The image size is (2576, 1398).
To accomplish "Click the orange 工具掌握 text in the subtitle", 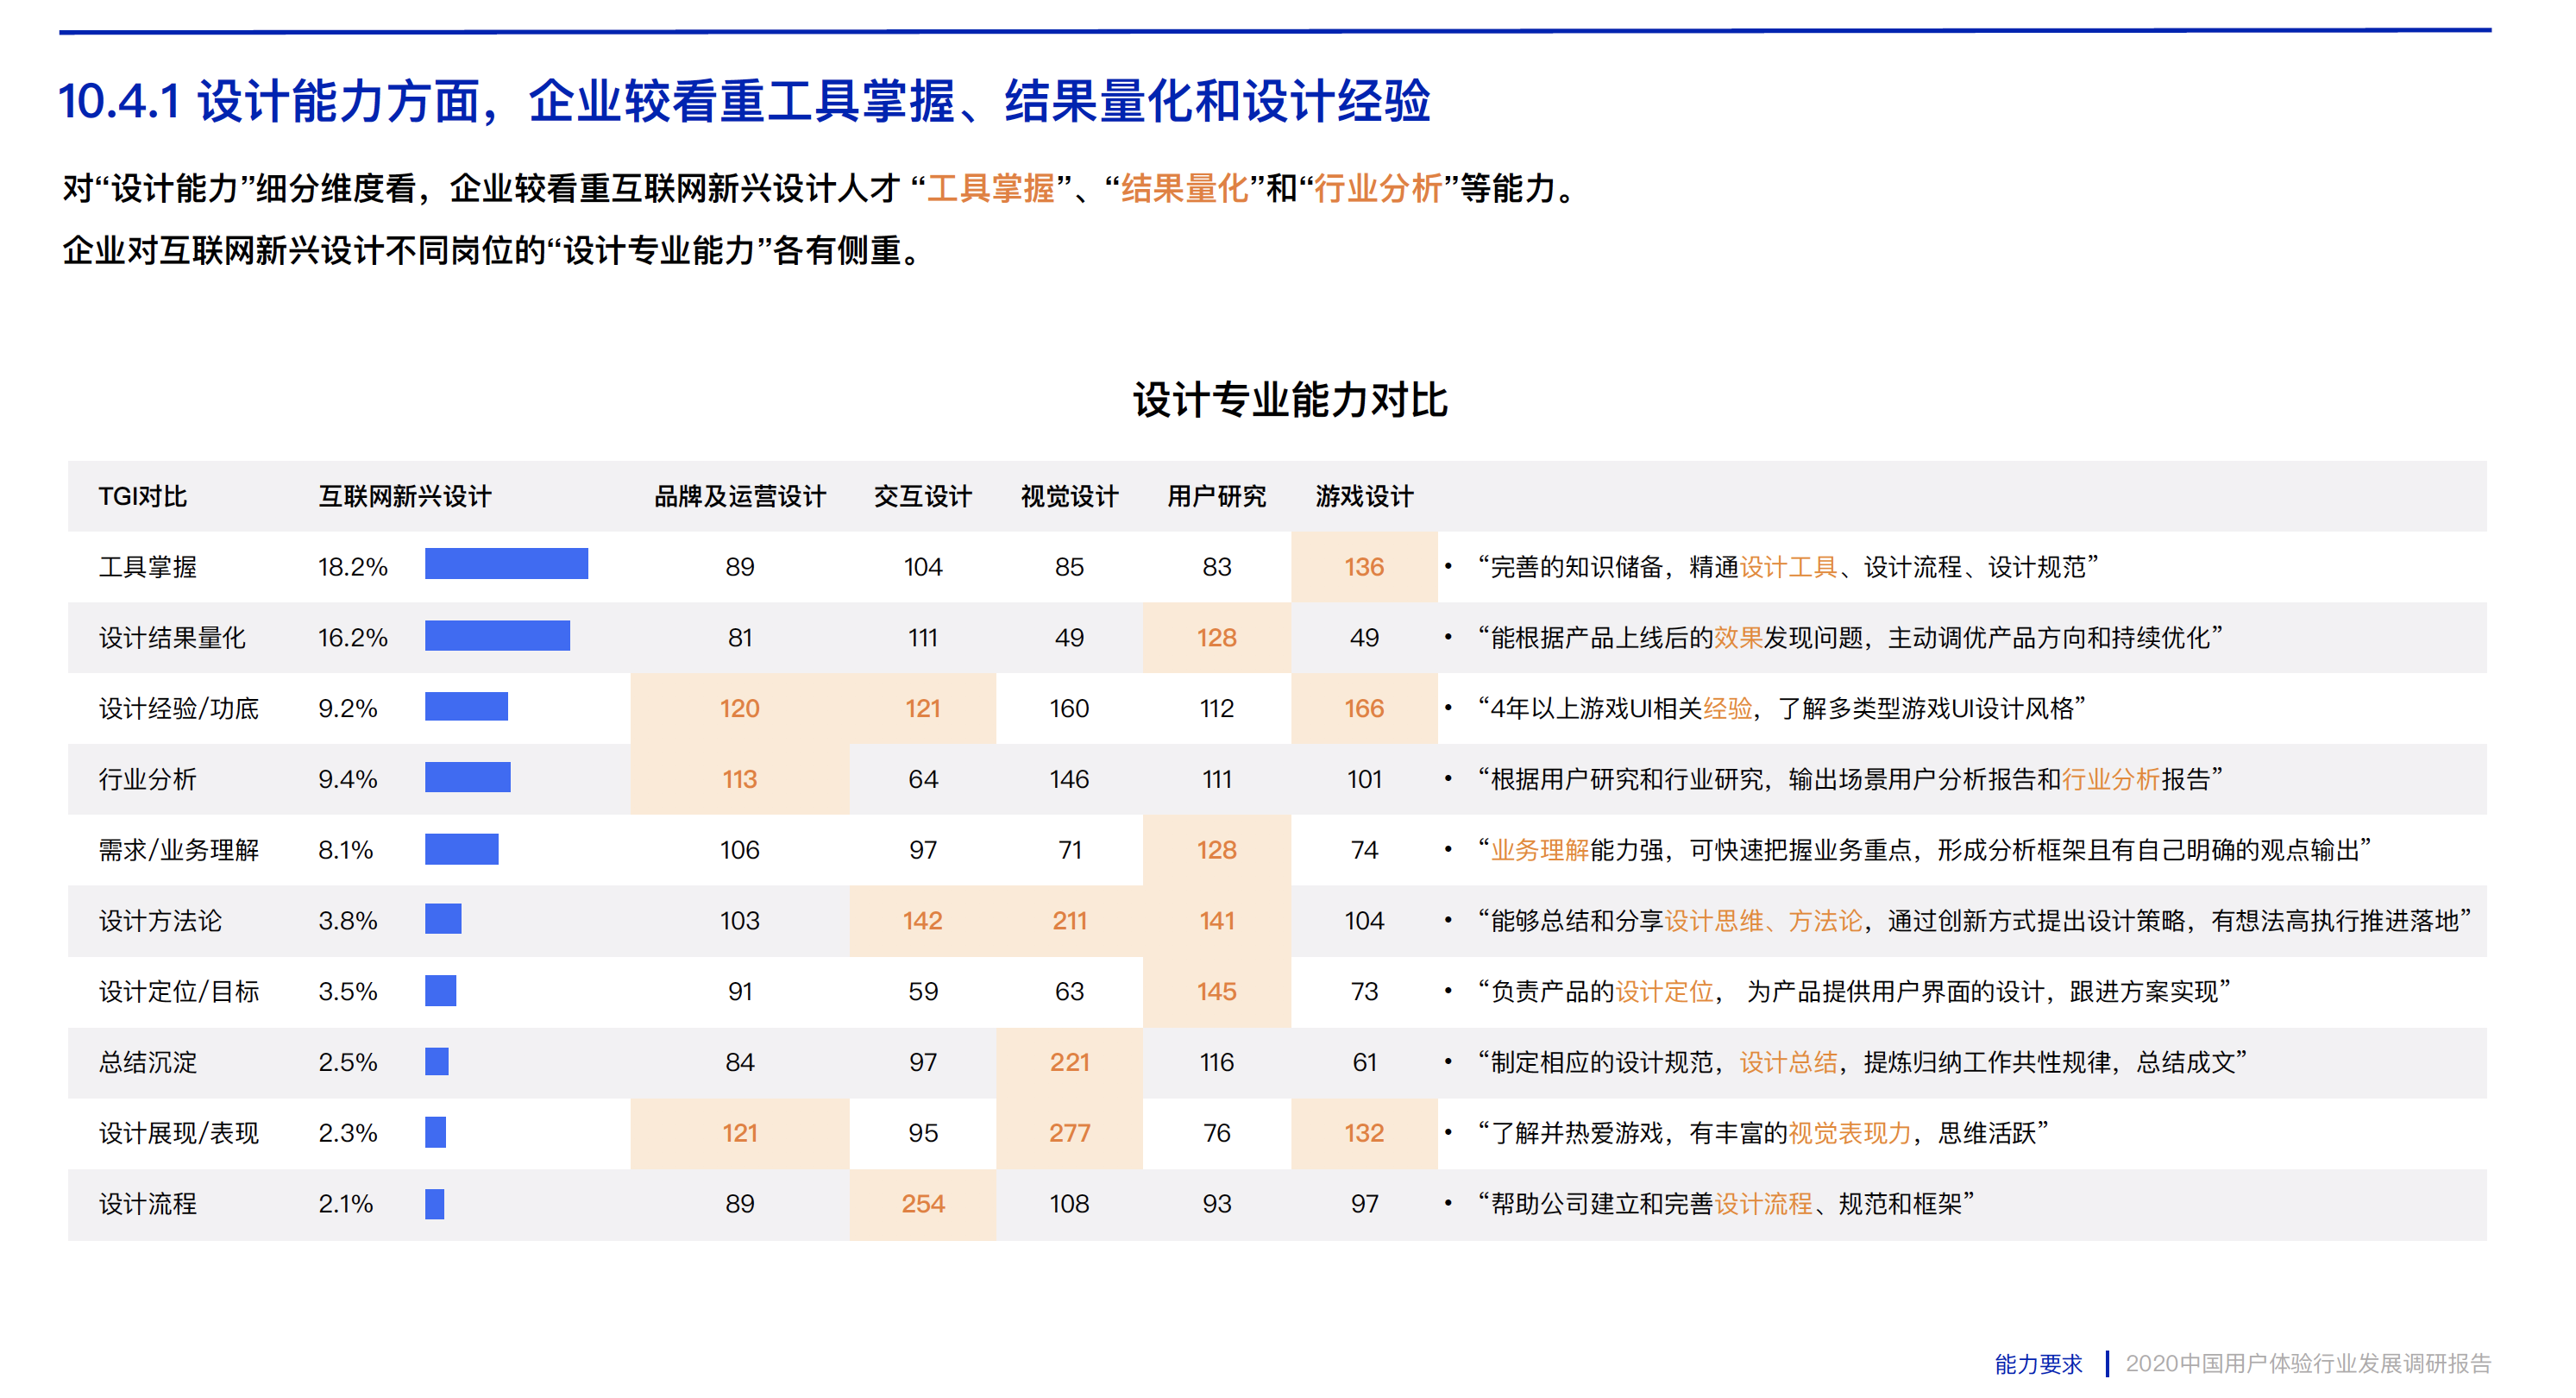I will pyautogui.click(x=991, y=188).
